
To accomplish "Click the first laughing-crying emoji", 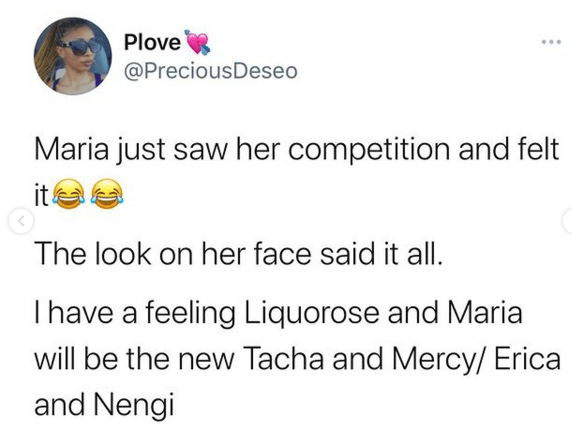I will (69, 194).
